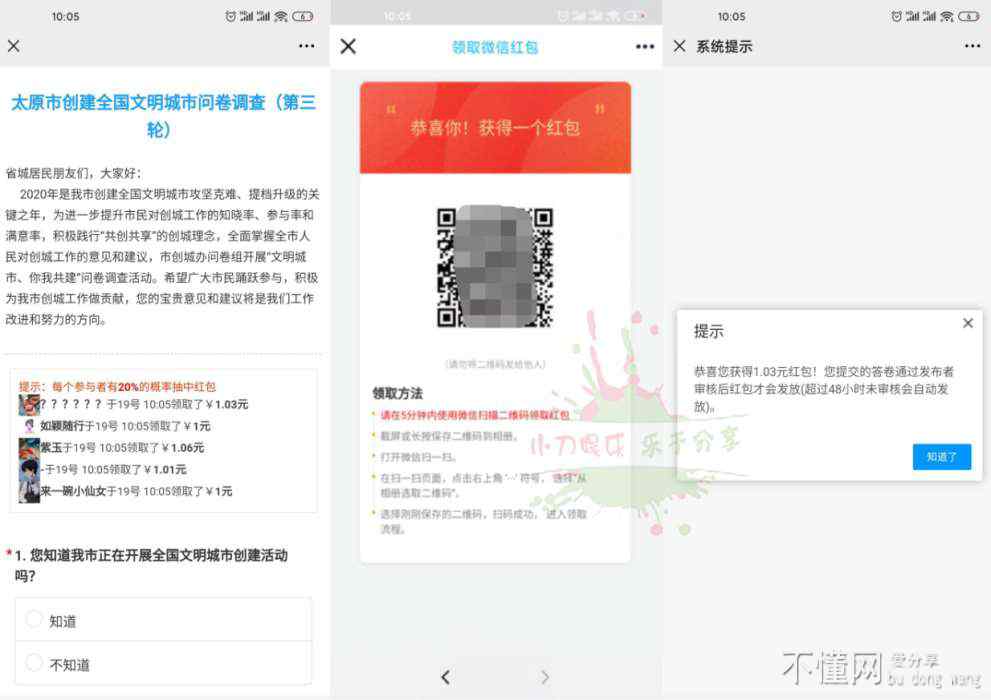Tap the red packet QR code
The image size is (991, 700).
pyautogui.click(x=496, y=267)
